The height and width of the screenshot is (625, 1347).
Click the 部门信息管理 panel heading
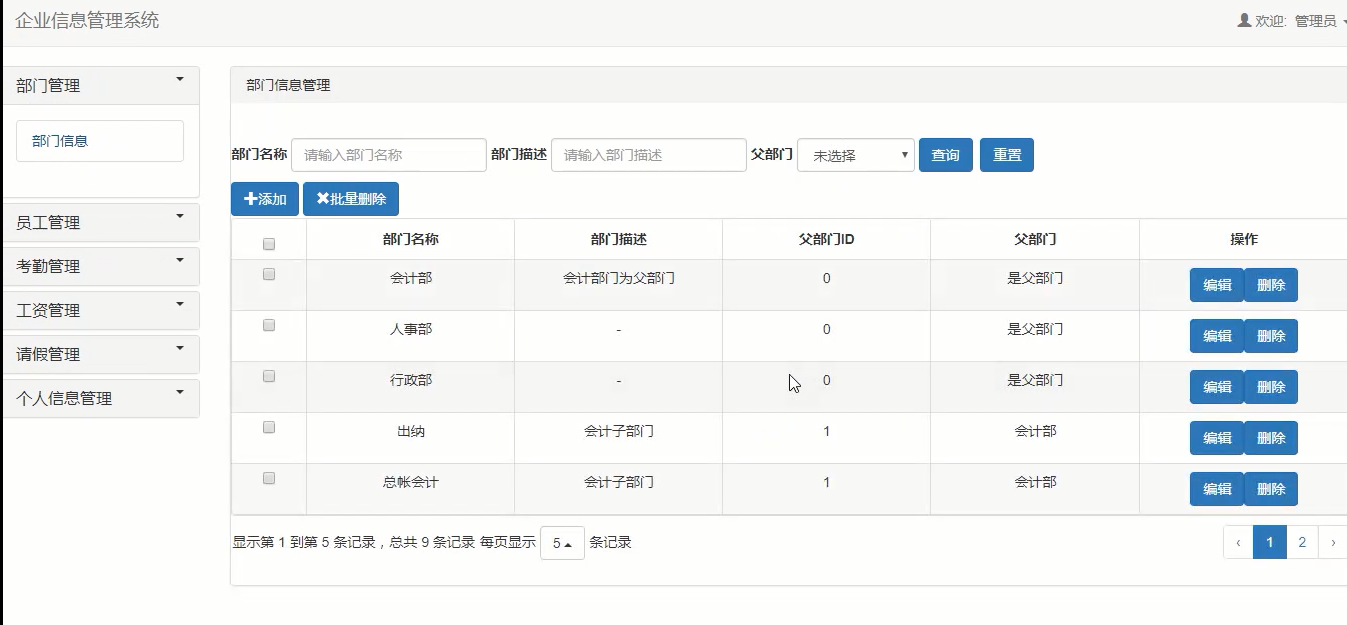[288, 86]
